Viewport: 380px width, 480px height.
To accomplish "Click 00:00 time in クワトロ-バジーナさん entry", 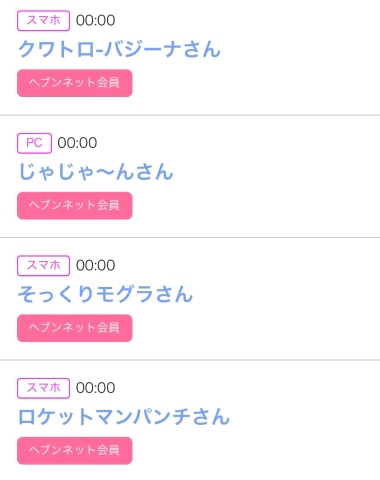I will tap(96, 21).
